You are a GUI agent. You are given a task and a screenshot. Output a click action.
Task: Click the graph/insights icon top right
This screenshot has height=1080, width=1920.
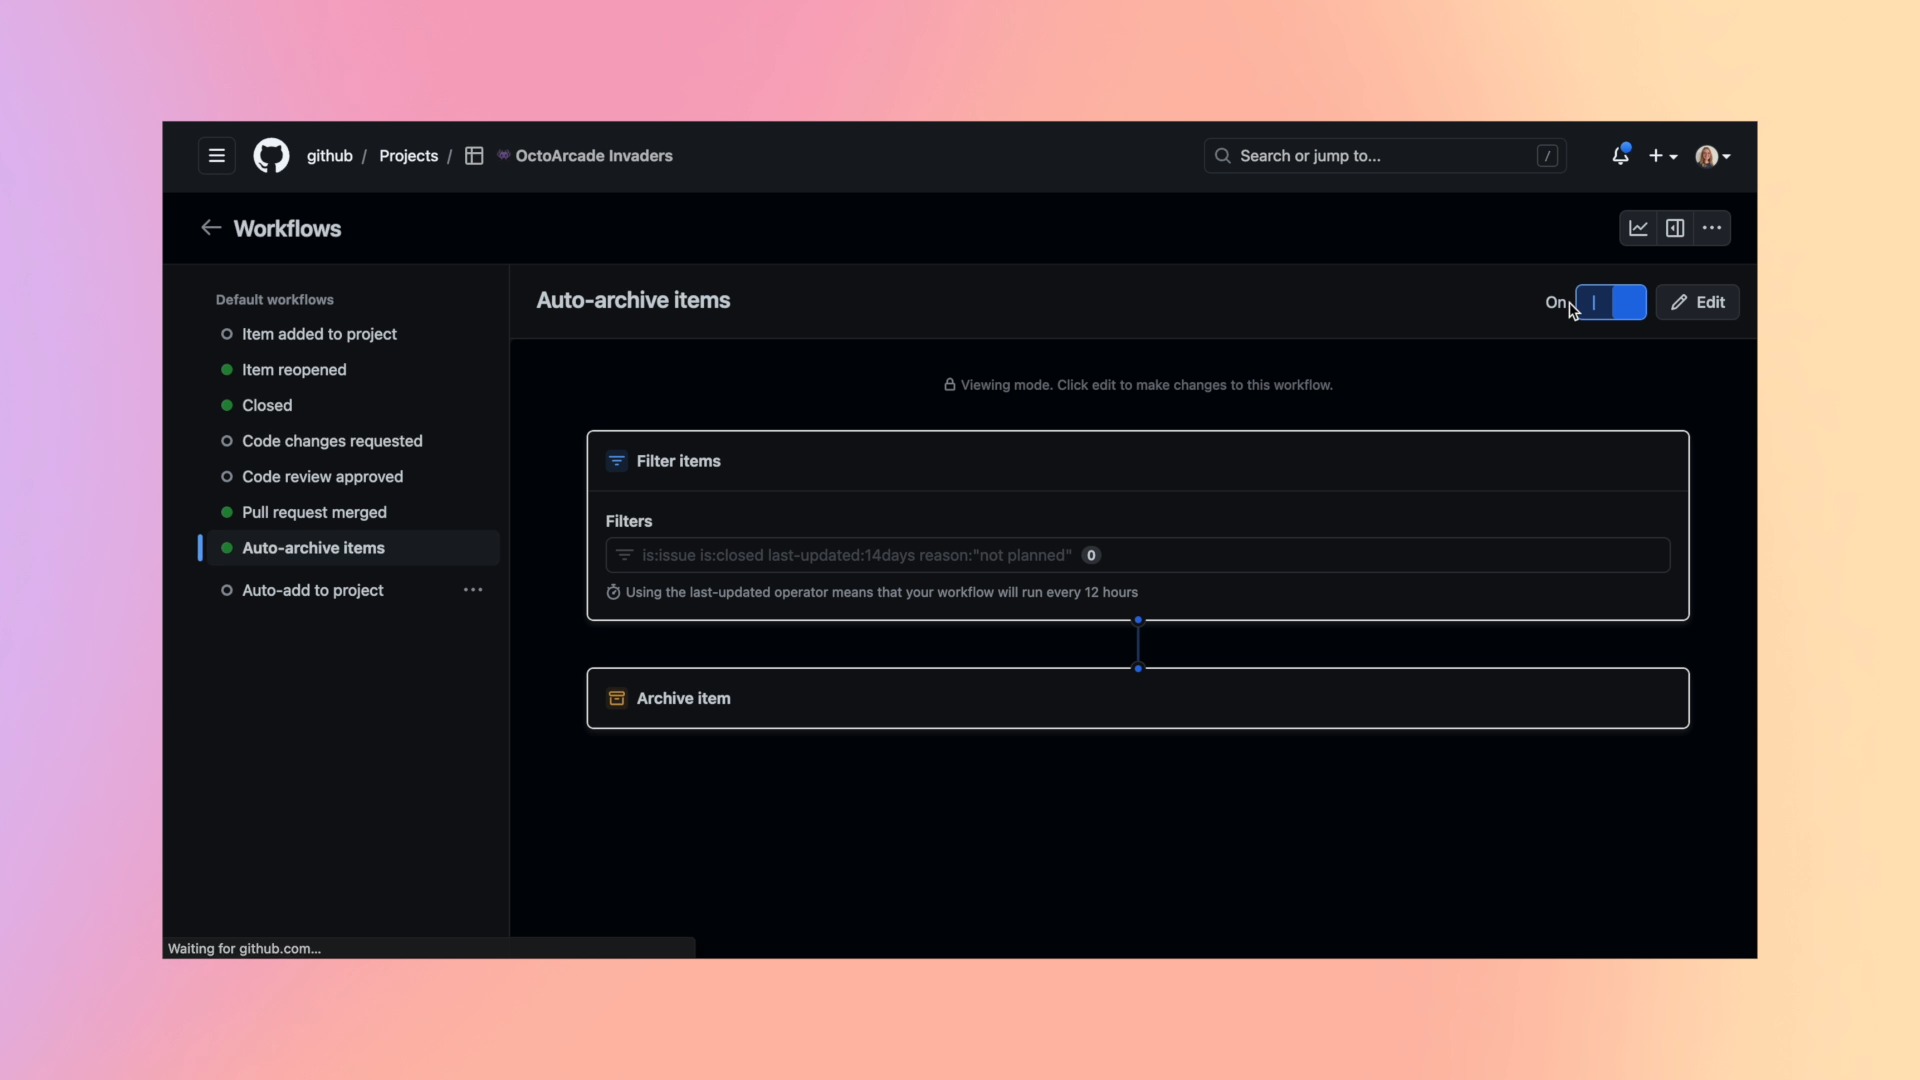pos(1638,227)
